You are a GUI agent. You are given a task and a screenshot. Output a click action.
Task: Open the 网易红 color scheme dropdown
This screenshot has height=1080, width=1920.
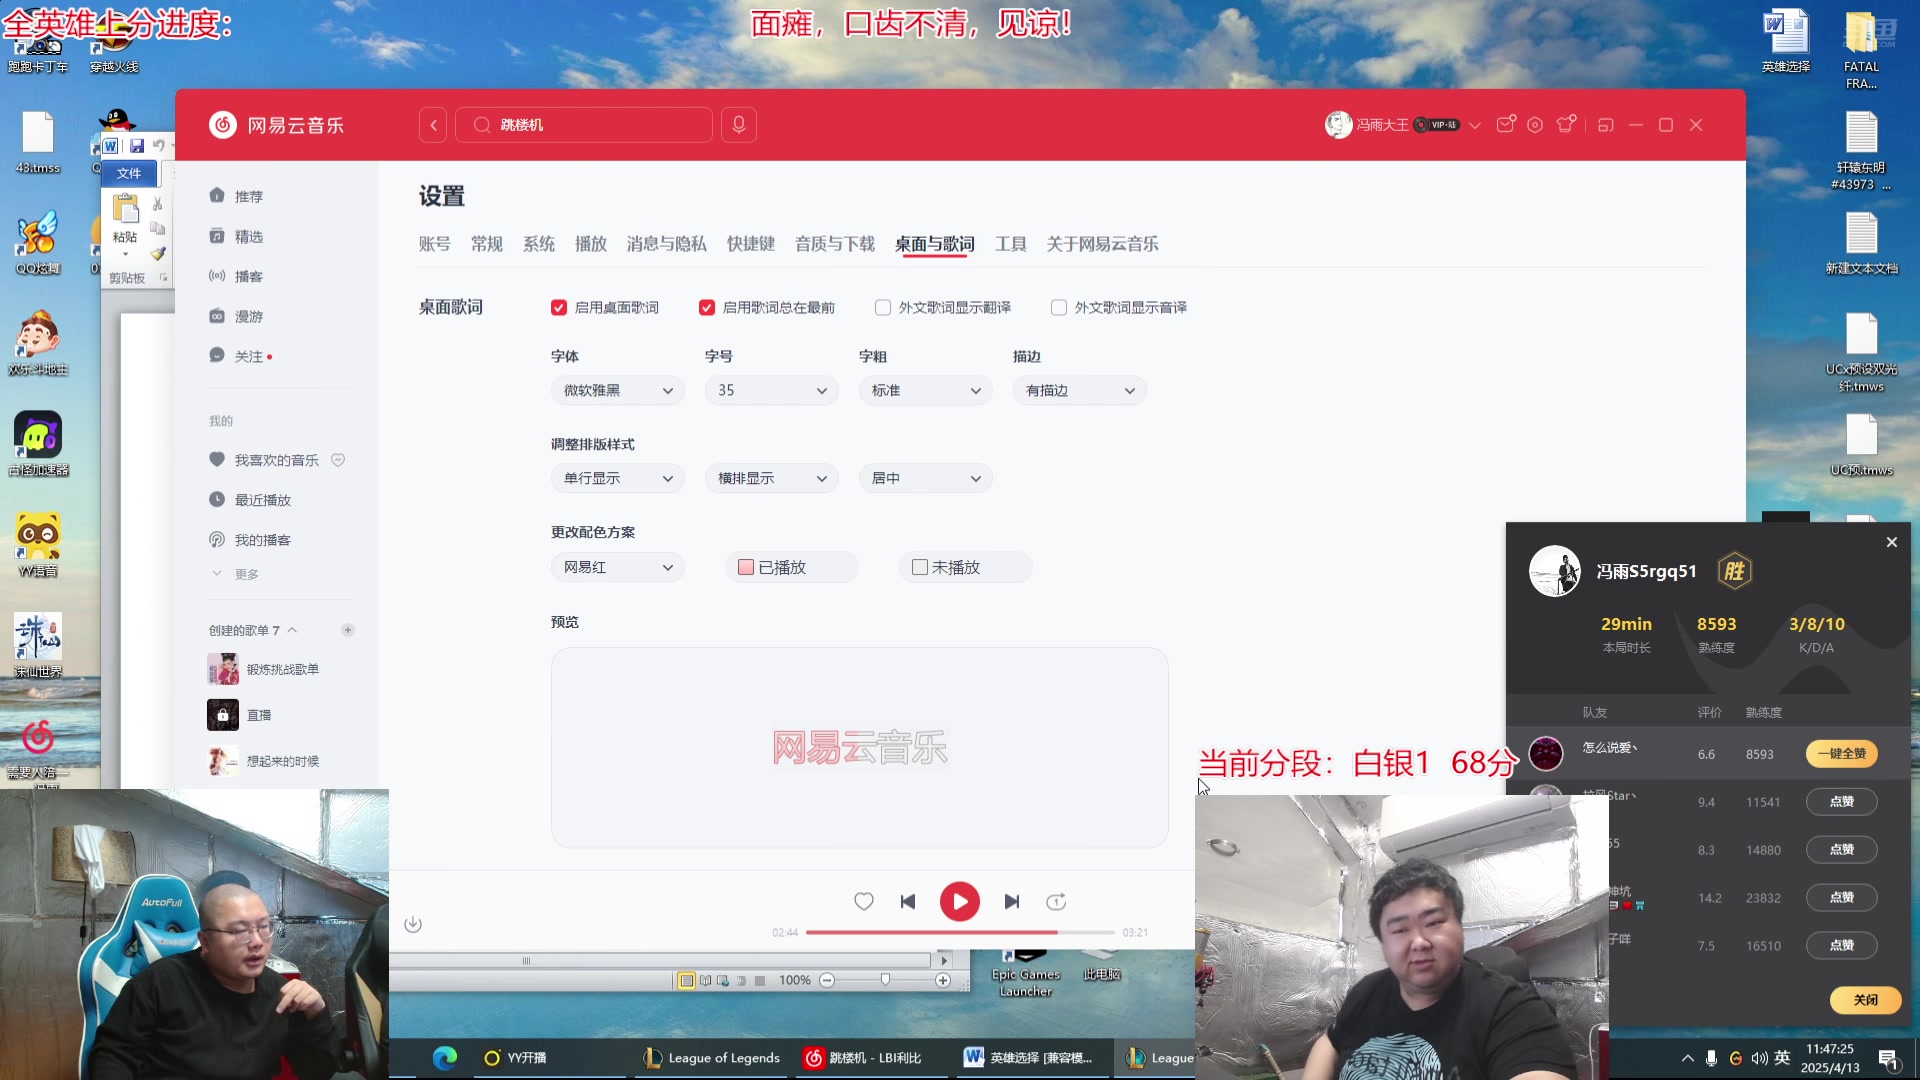[617, 567]
